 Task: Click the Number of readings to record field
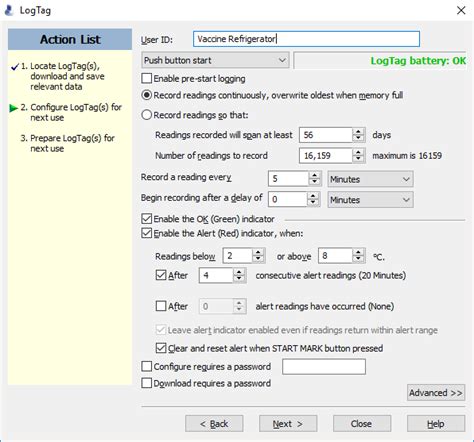326,156
